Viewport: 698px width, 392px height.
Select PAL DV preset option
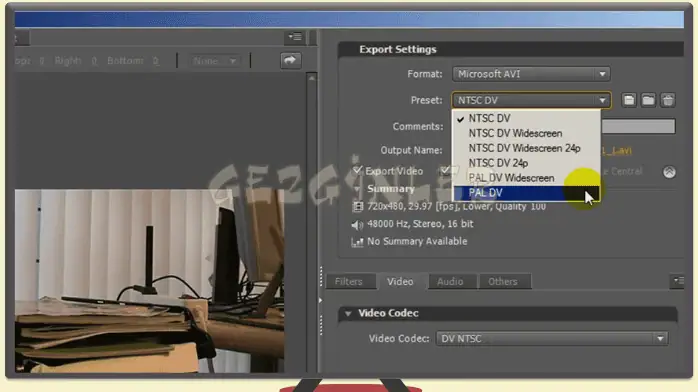point(527,193)
